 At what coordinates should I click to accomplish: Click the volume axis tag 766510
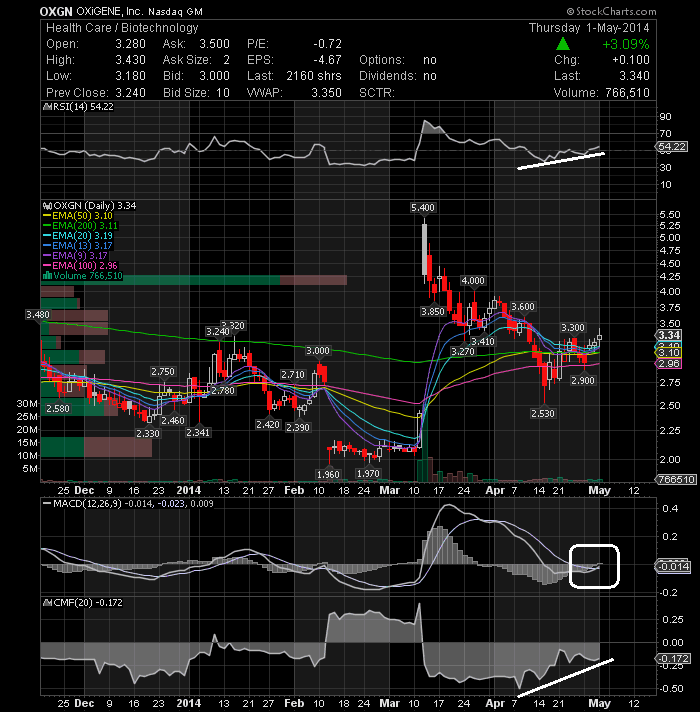coord(675,480)
